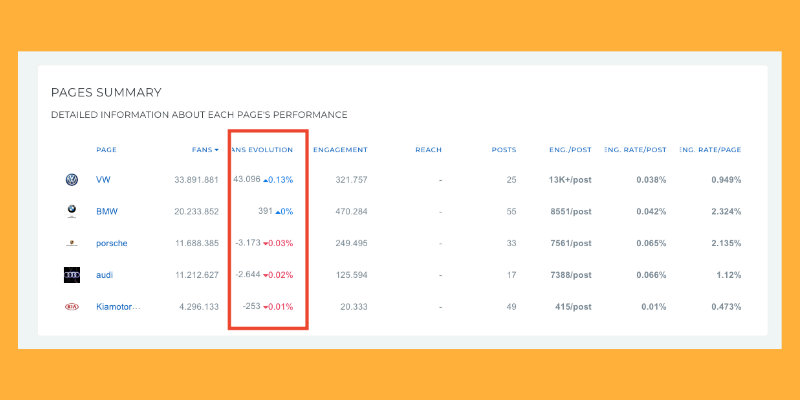
Task: Click the 8551/post value for BMW
Action: [571, 211]
